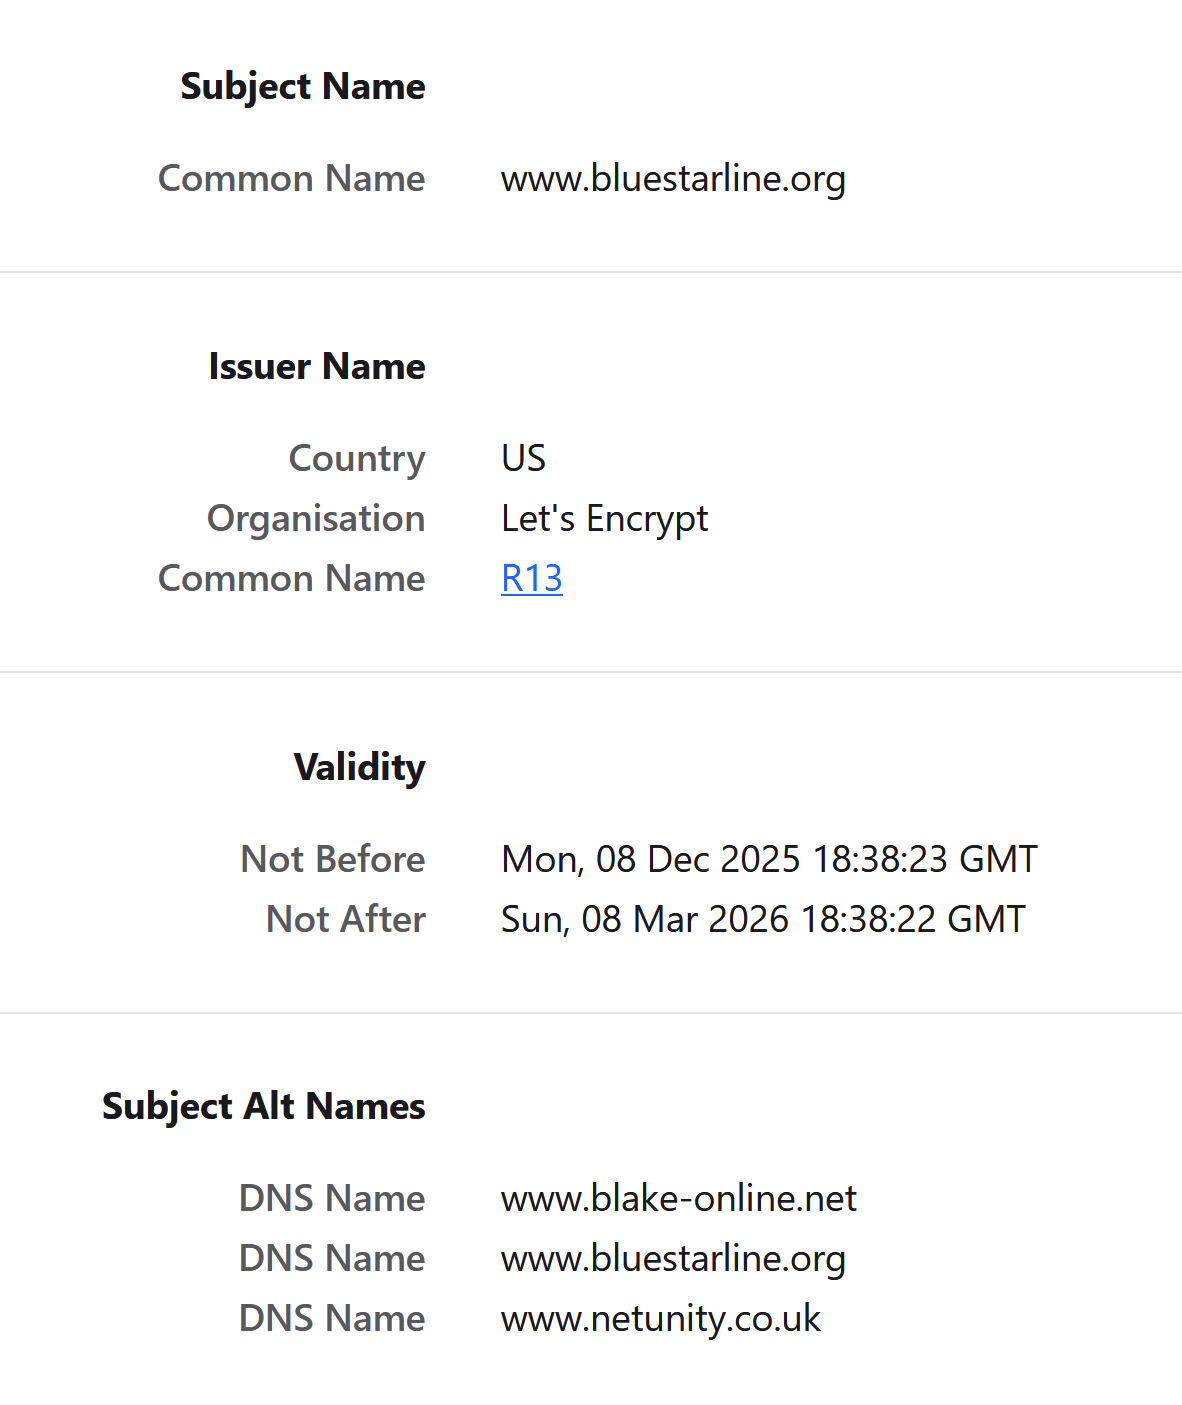The image size is (1182, 1405).
Task: Click Common Name label under Subject Name
Action: (291, 179)
